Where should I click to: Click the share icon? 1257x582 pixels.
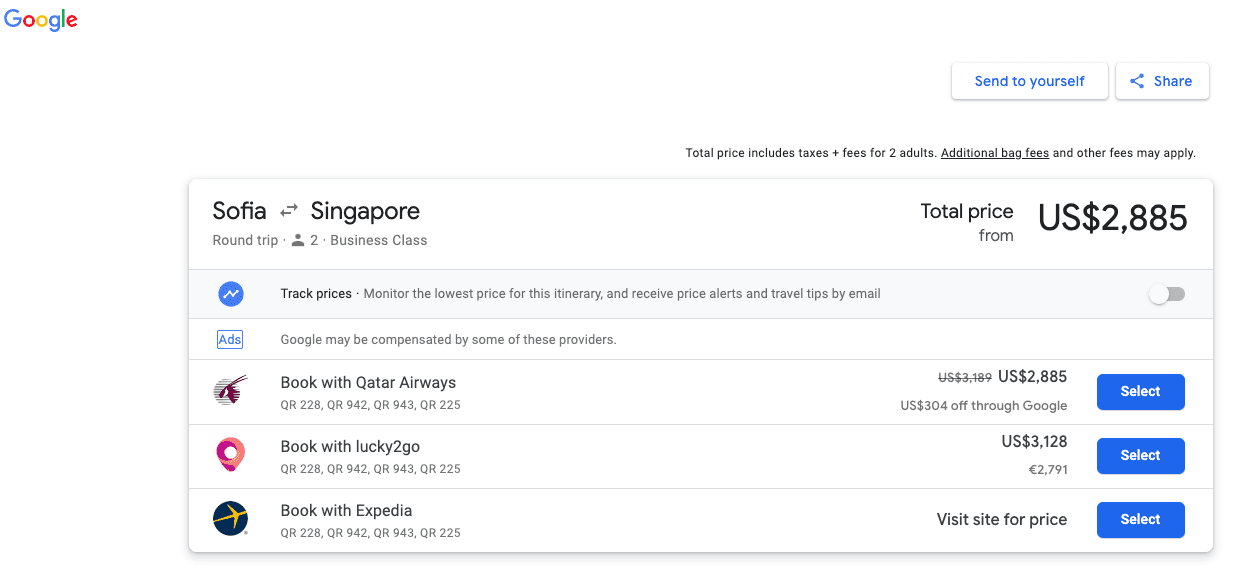1137,82
